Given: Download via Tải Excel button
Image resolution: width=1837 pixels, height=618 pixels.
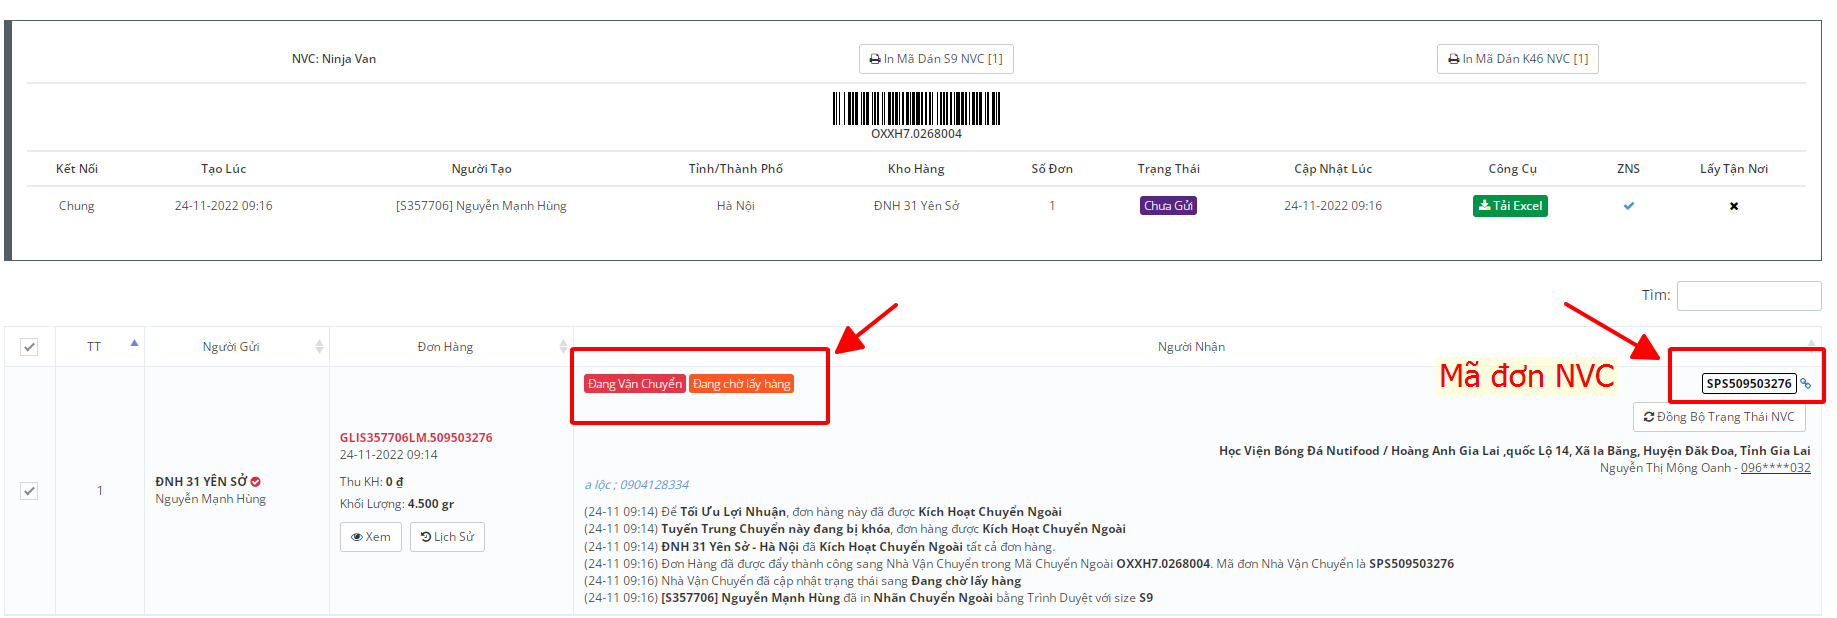Looking at the screenshot, I should click(x=1510, y=206).
